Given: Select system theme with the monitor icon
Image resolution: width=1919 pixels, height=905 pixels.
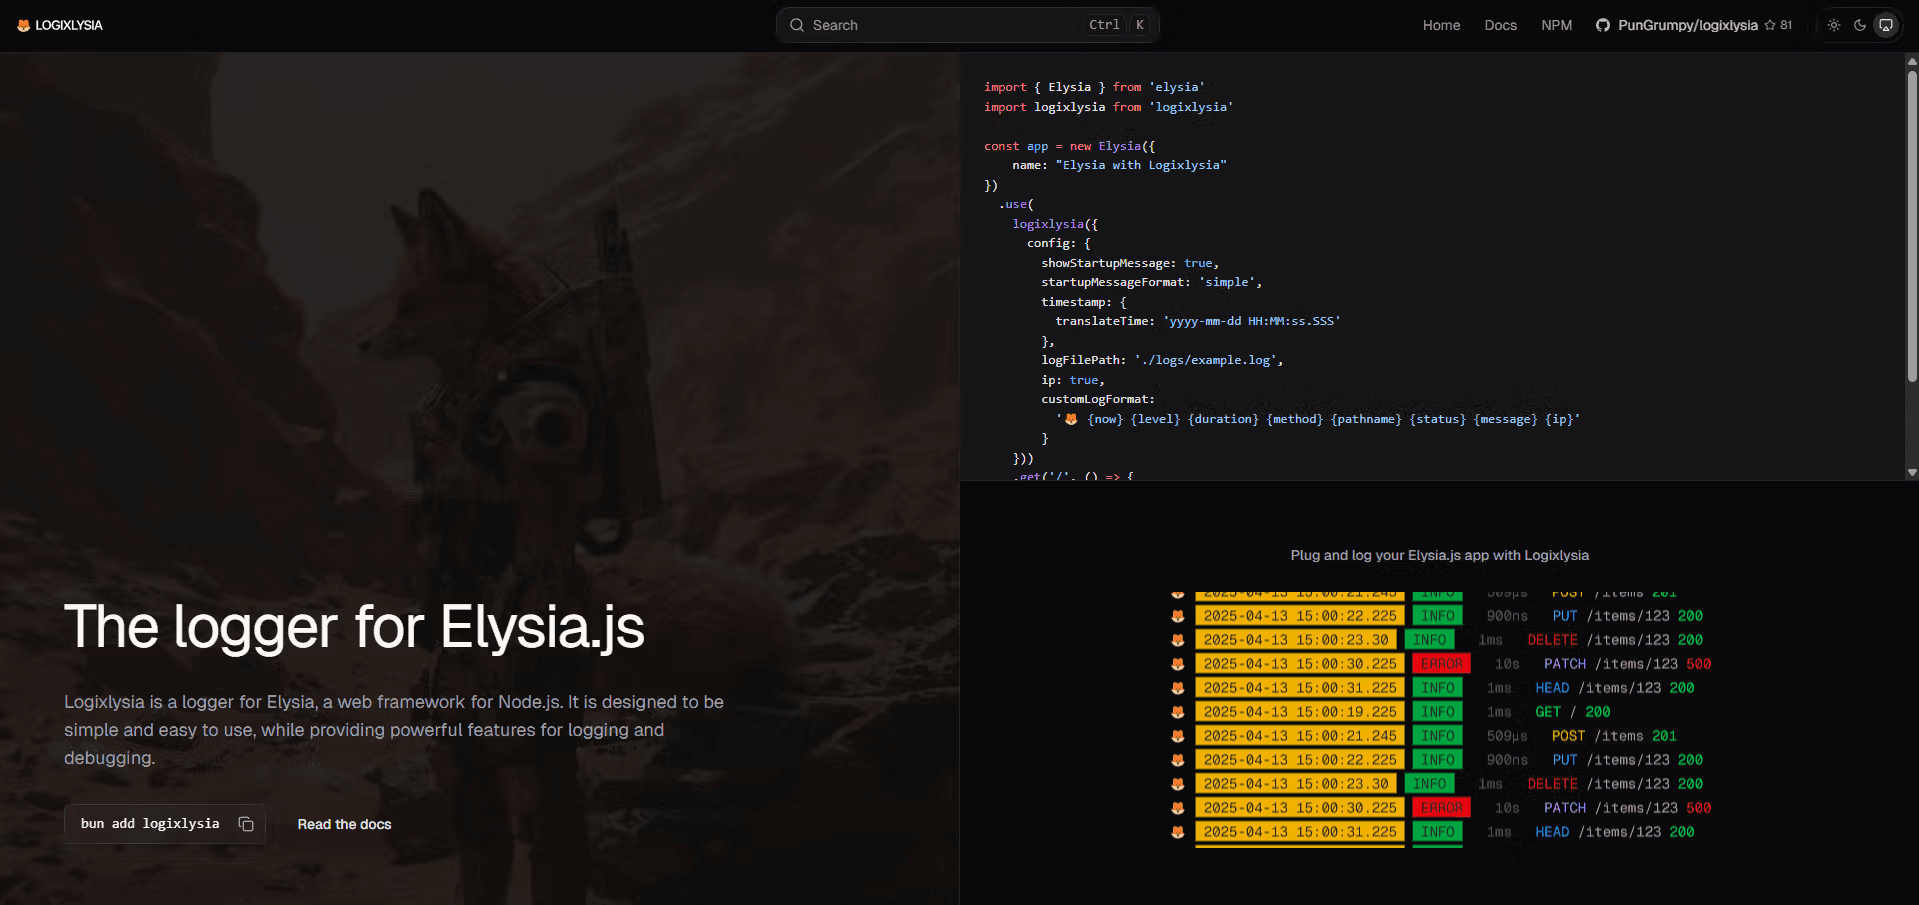Looking at the screenshot, I should pyautogui.click(x=1886, y=24).
